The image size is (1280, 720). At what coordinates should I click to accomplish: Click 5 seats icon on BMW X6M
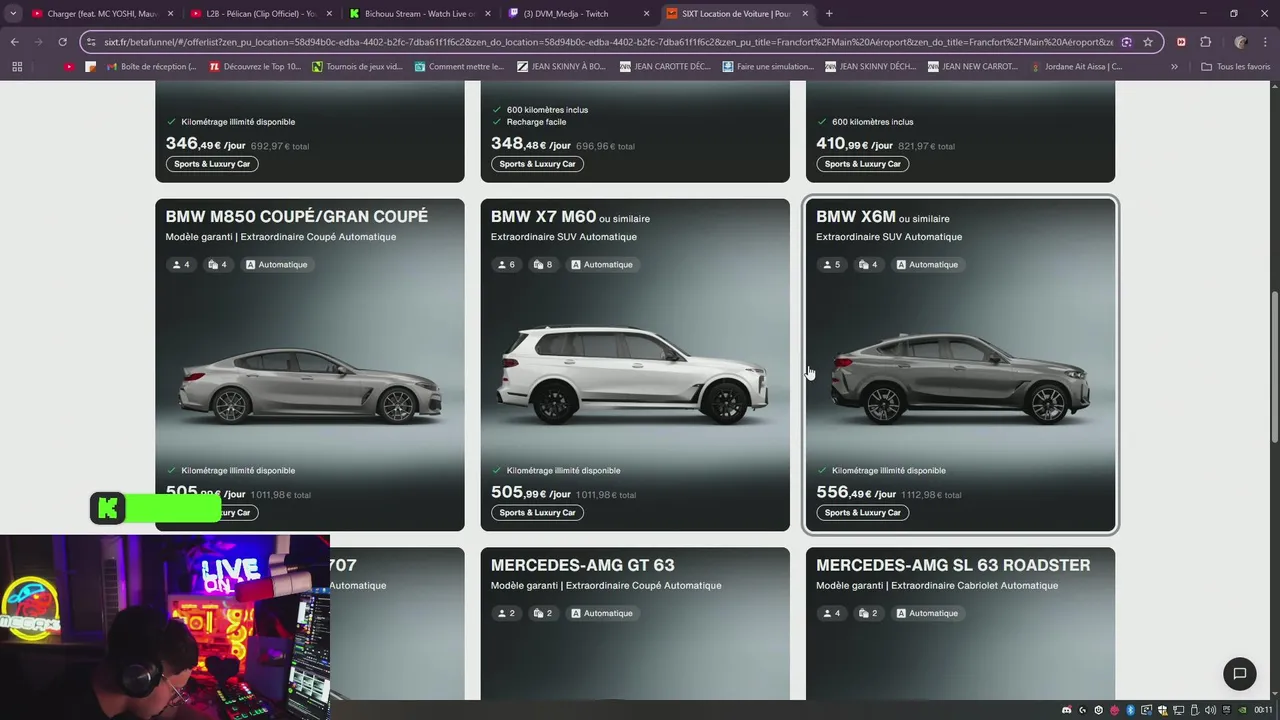coord(831,265)
